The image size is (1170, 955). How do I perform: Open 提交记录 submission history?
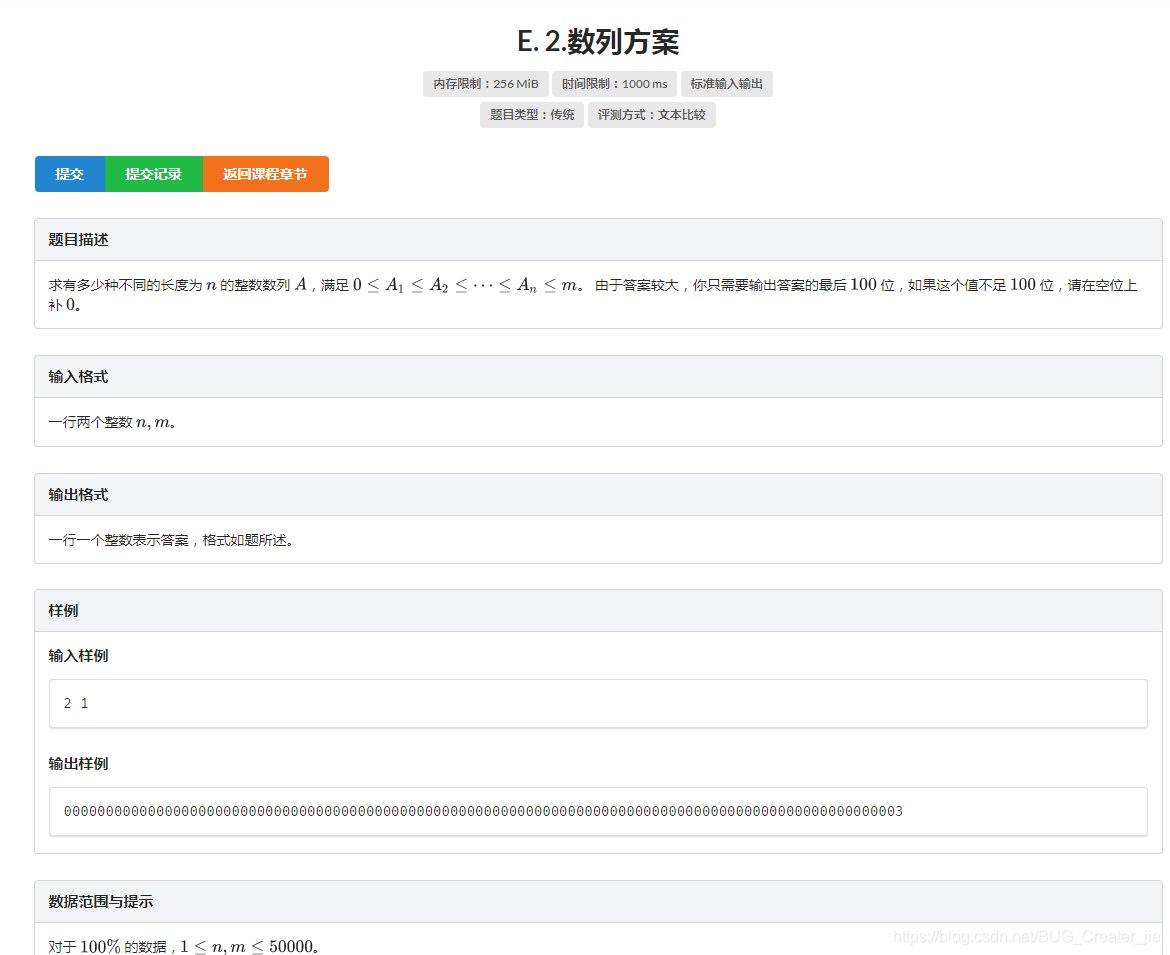(154, 173)
